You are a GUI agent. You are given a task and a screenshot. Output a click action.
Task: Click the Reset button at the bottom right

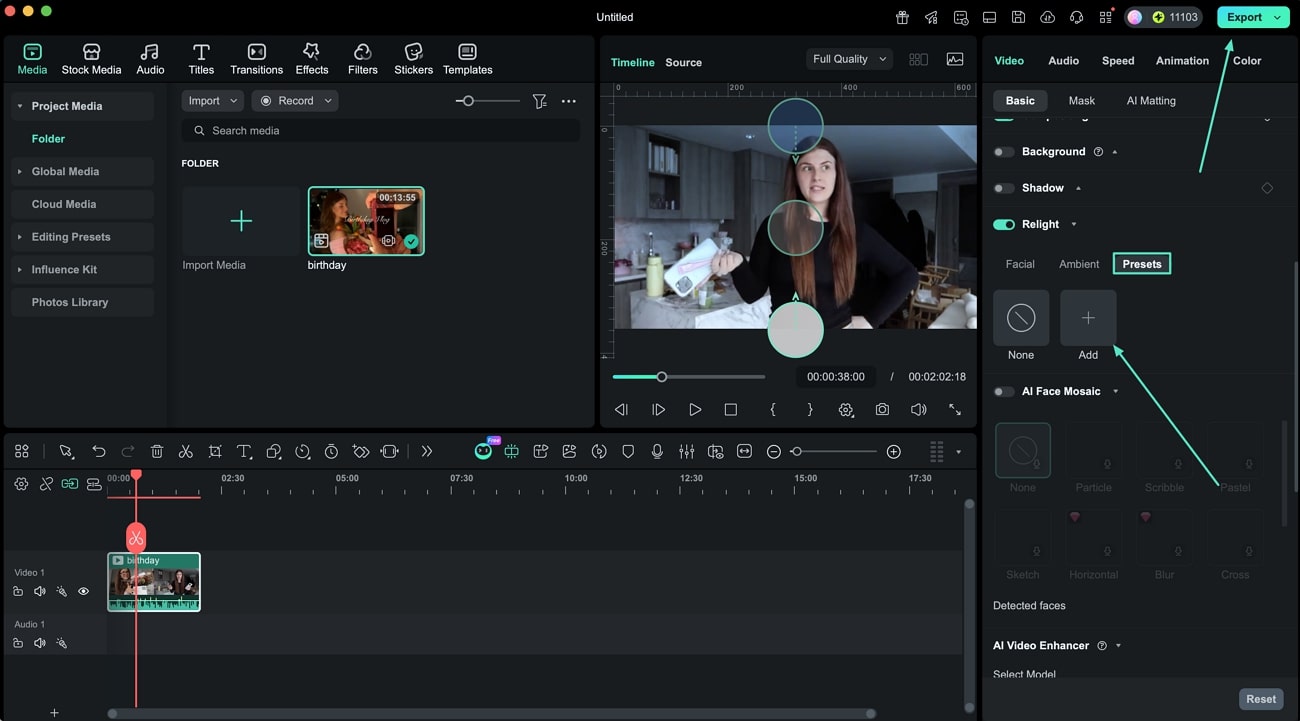coord(1260,698)
